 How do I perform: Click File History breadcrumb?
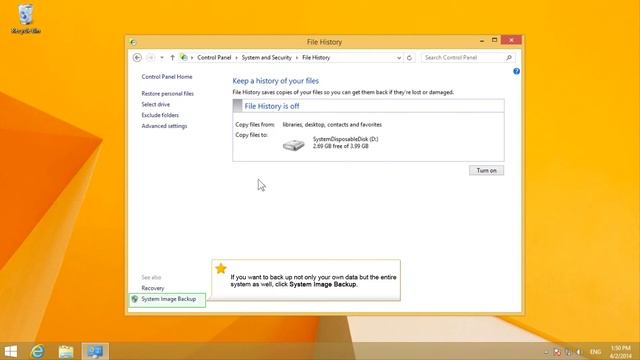[316, 58]
